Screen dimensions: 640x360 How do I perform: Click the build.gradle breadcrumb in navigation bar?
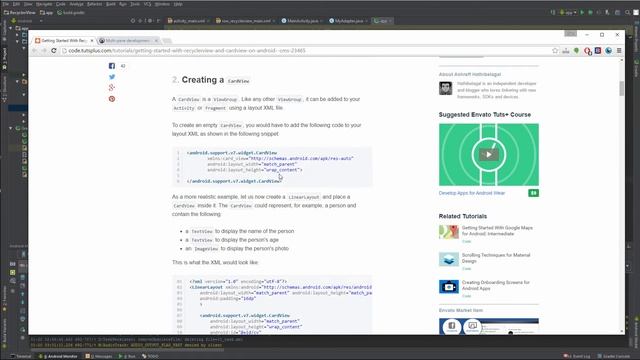pos(71,13)
